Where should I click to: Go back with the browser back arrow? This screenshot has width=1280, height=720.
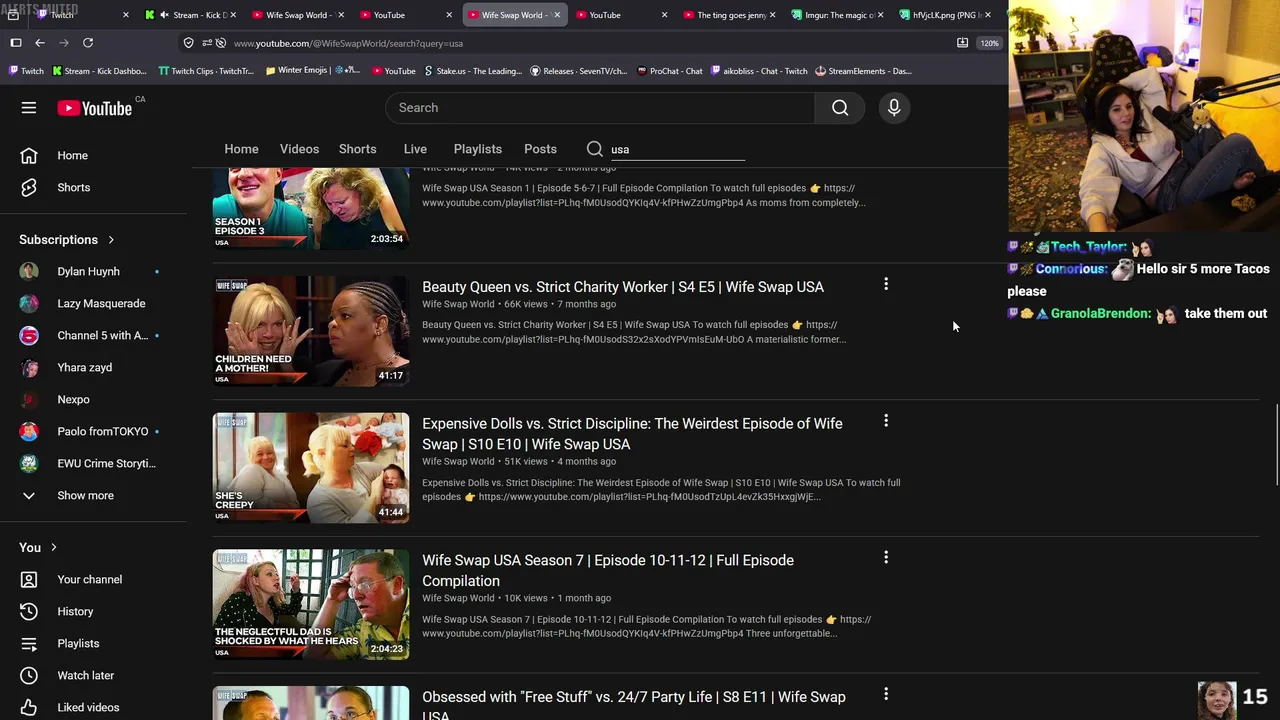[x=40, y=43]
